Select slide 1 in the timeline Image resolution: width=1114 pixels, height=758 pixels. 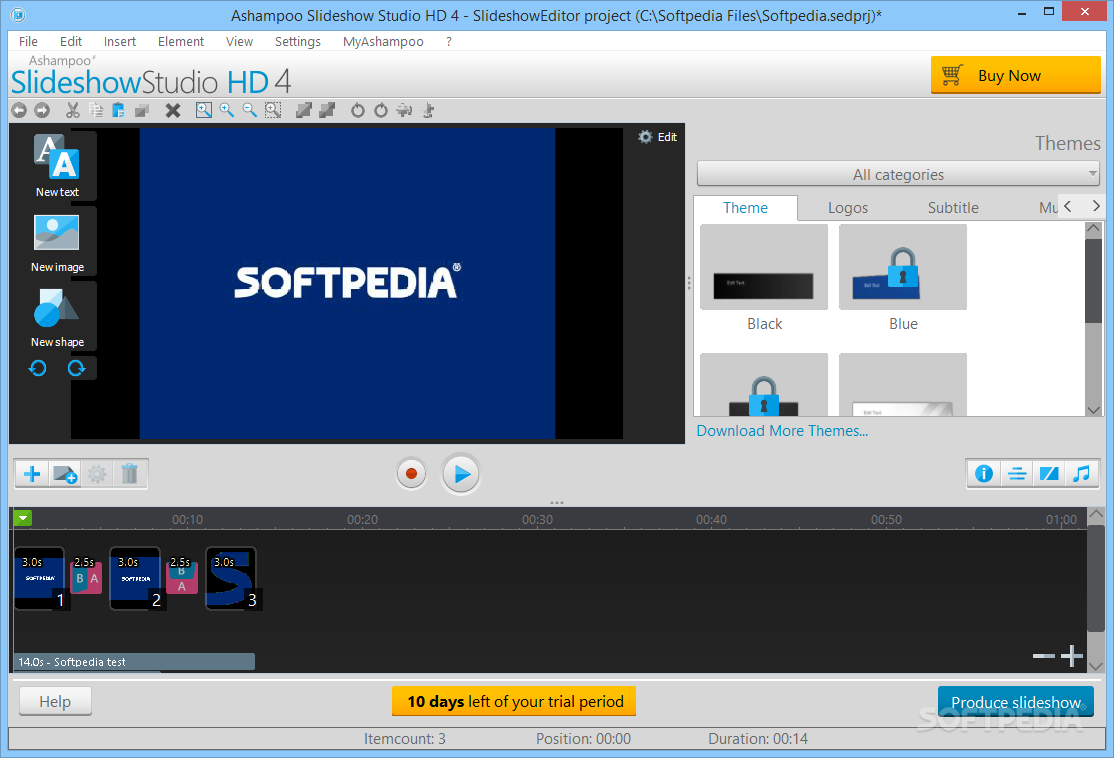pyautogui.click(x=40, y=578)
